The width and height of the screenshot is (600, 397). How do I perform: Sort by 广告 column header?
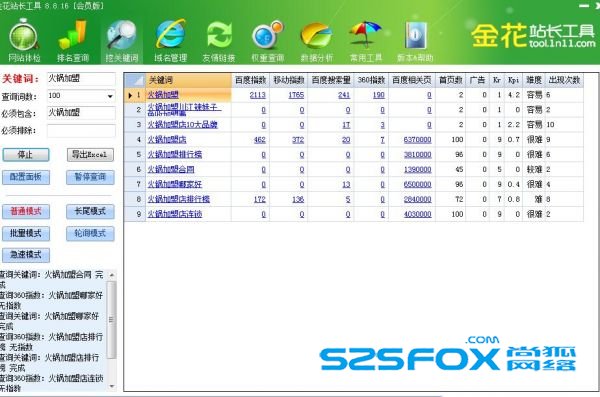[478, 80]
